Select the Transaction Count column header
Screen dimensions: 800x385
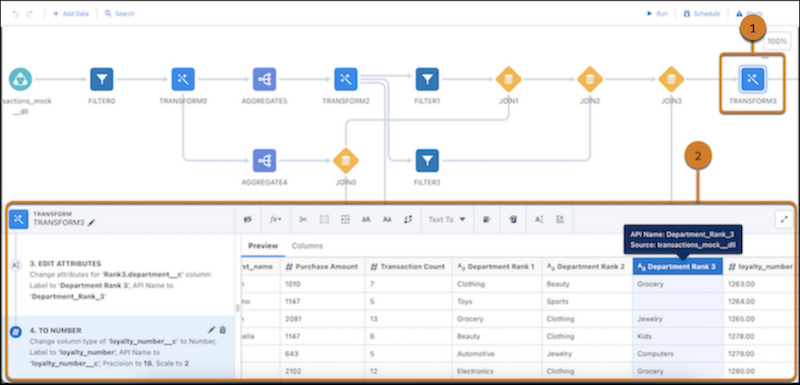click(x=408, y=266)
